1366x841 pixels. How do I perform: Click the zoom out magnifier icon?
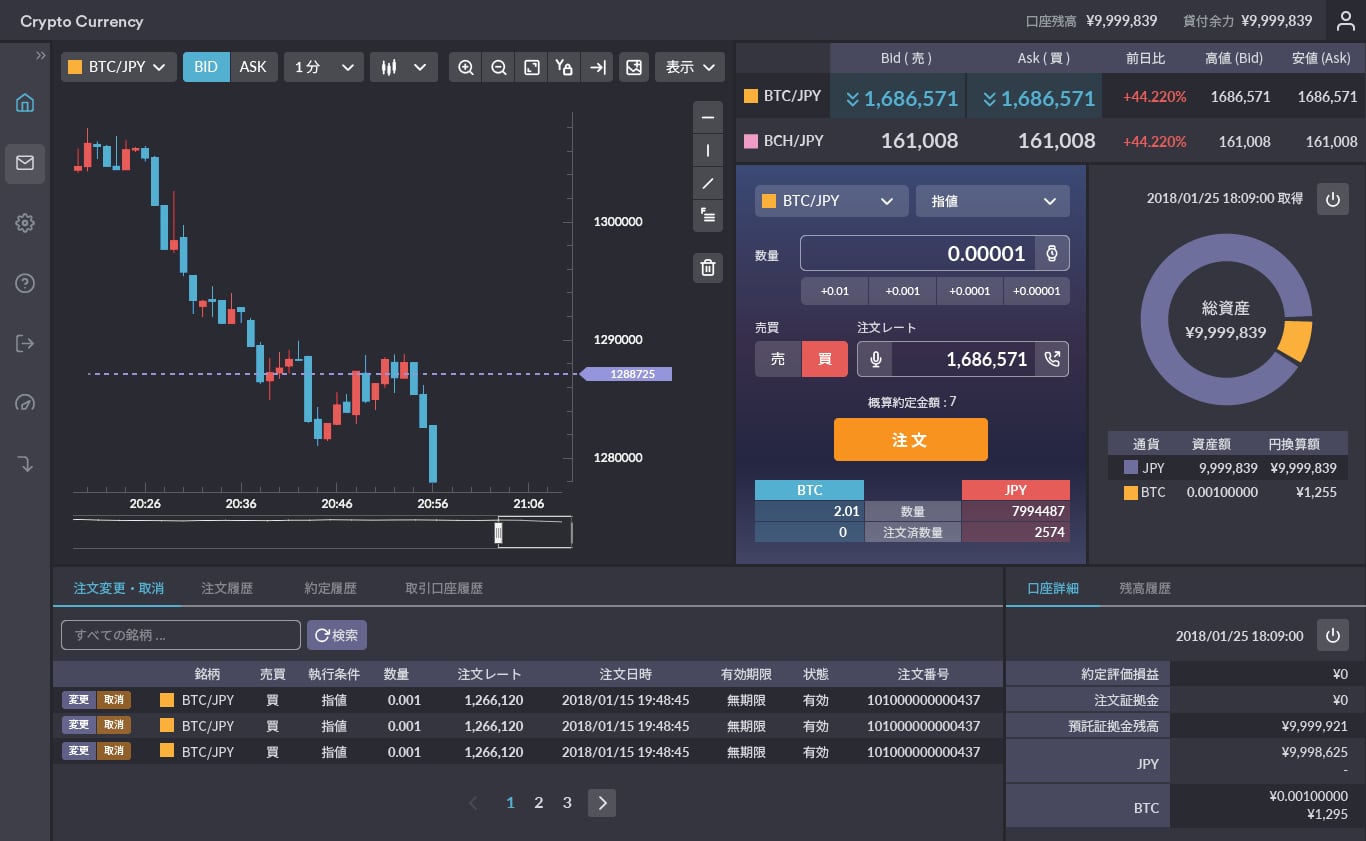[498, 67]
